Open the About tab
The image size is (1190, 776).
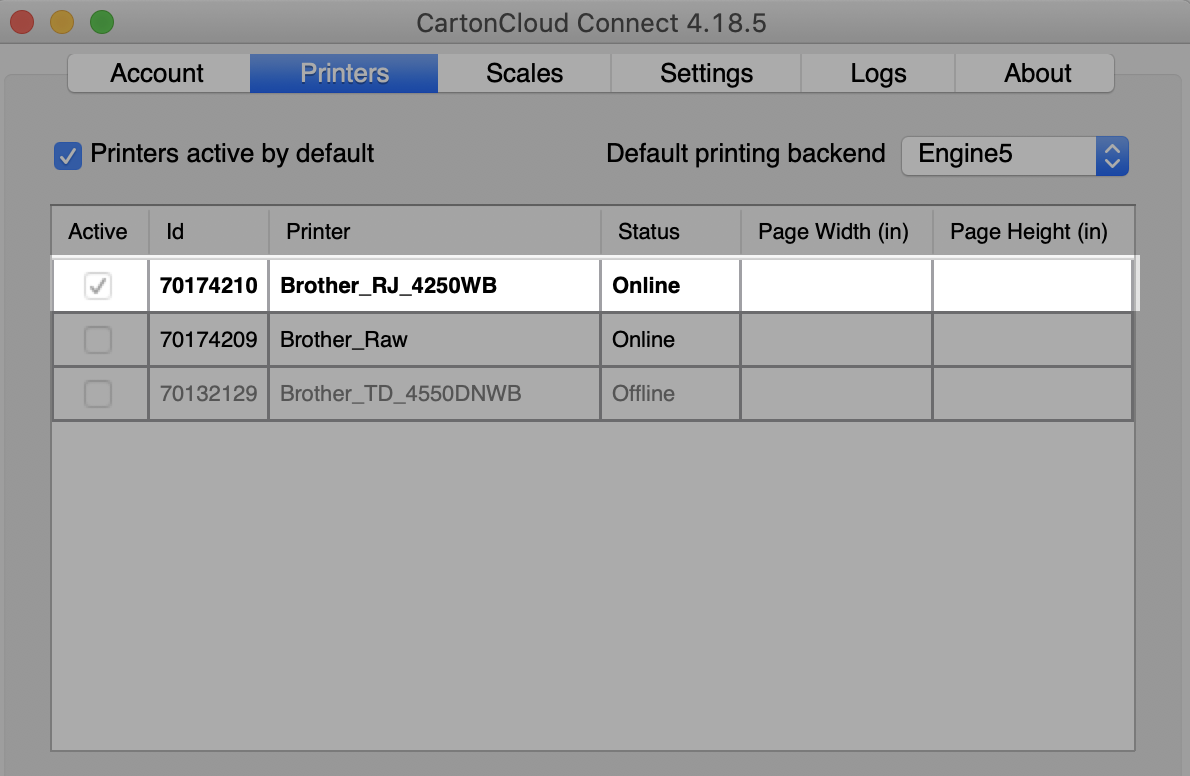click(1037, 72)
